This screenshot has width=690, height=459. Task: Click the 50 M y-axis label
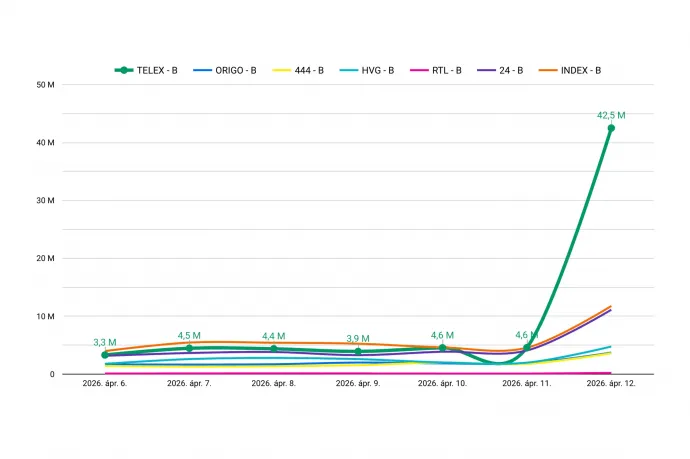tap(44, 85)
